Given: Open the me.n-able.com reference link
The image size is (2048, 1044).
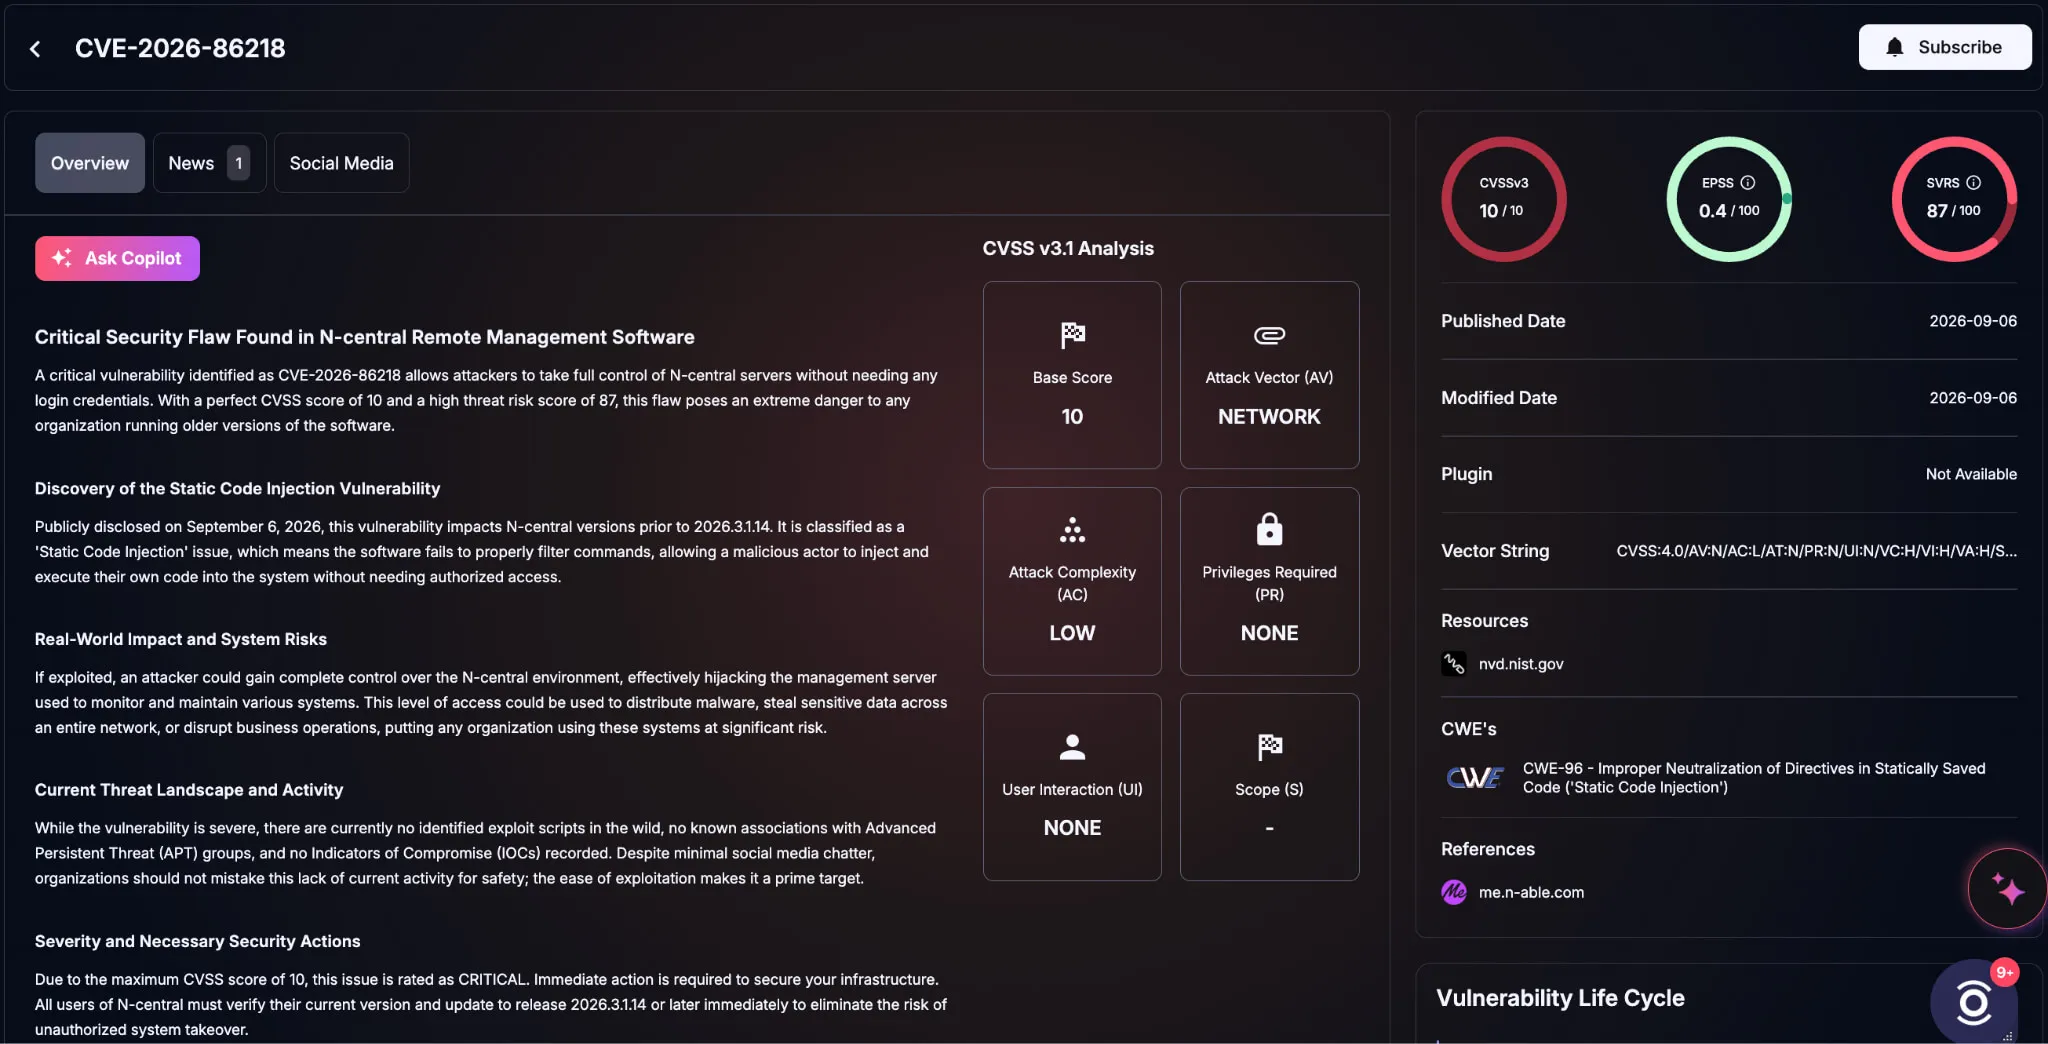Looking at the screenshot, I should click(x=1531, y=892).
